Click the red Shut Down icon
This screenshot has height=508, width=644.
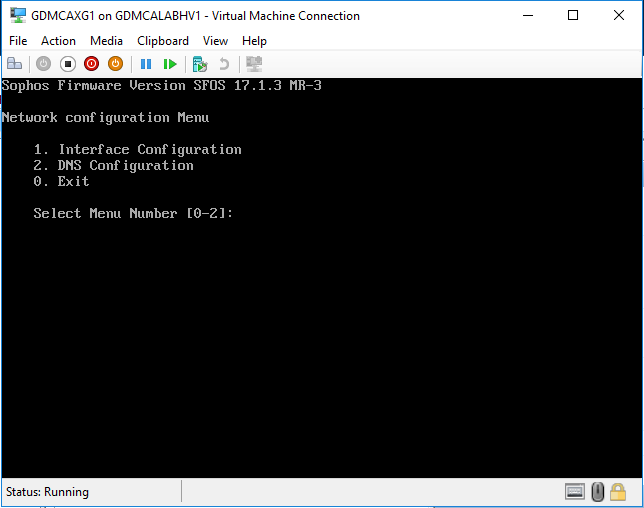pos(91,64)
